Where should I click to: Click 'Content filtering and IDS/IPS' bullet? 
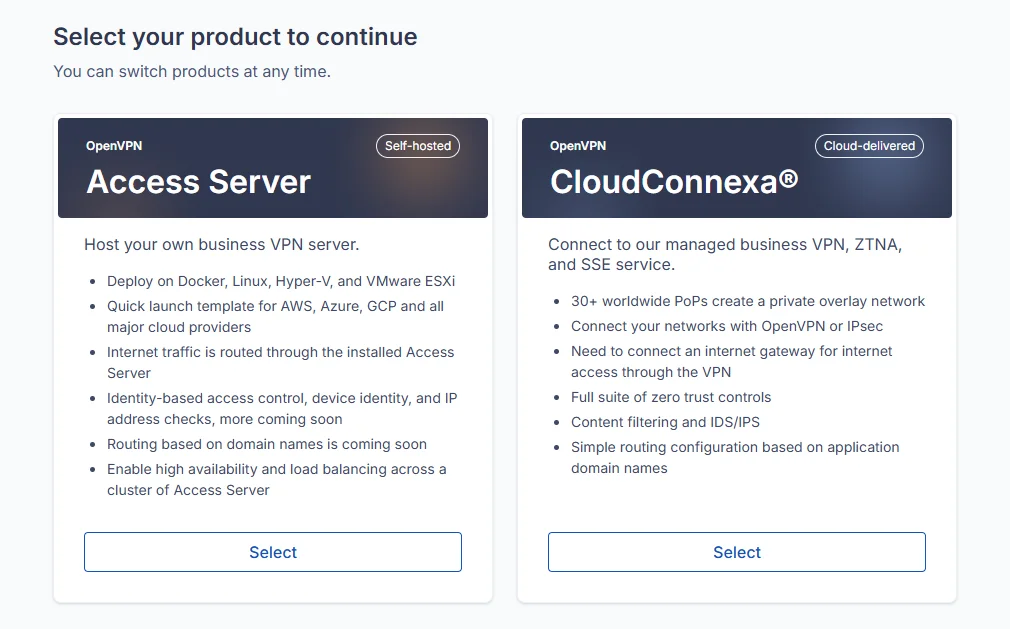665,422
